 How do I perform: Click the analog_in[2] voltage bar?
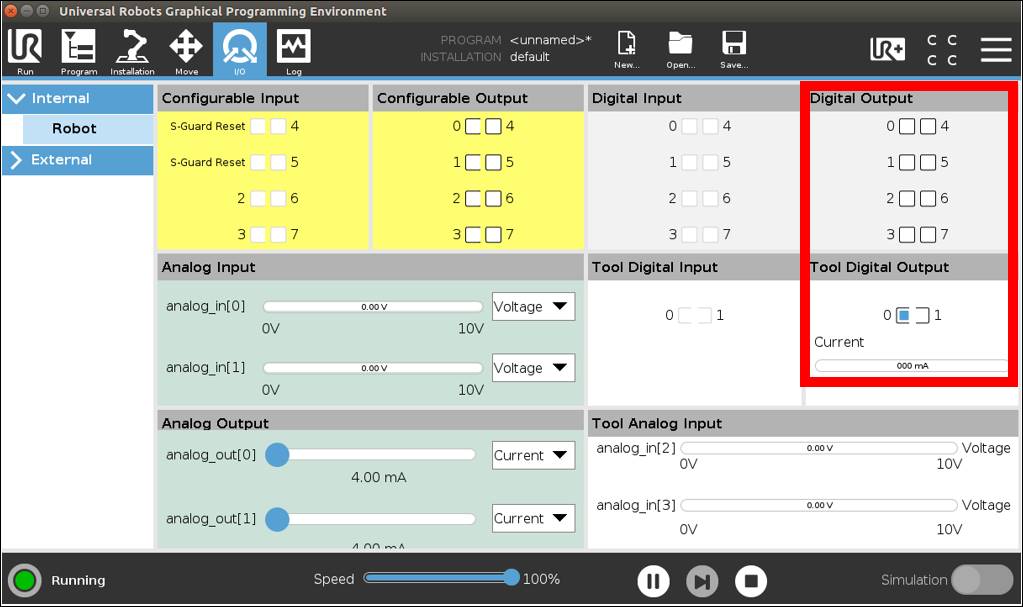pos(819,448)
